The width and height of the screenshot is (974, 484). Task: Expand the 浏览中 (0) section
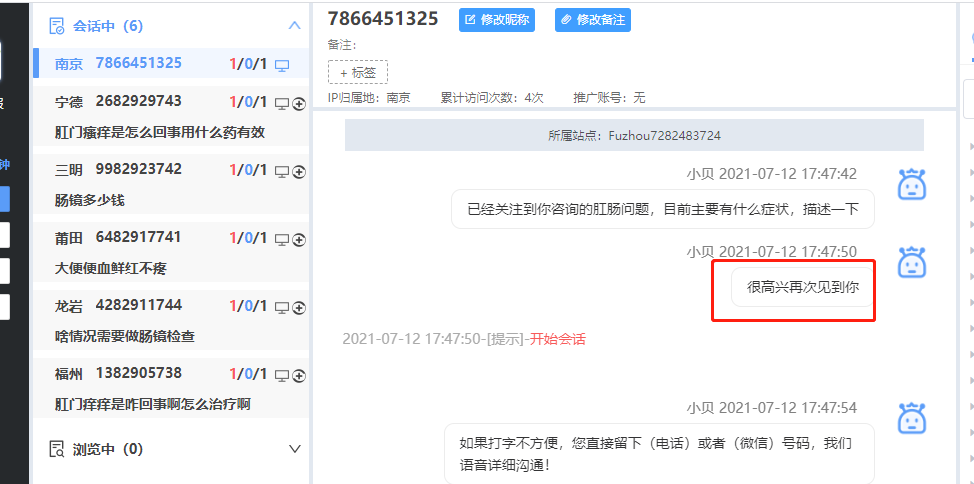click(x=295, y=449)
